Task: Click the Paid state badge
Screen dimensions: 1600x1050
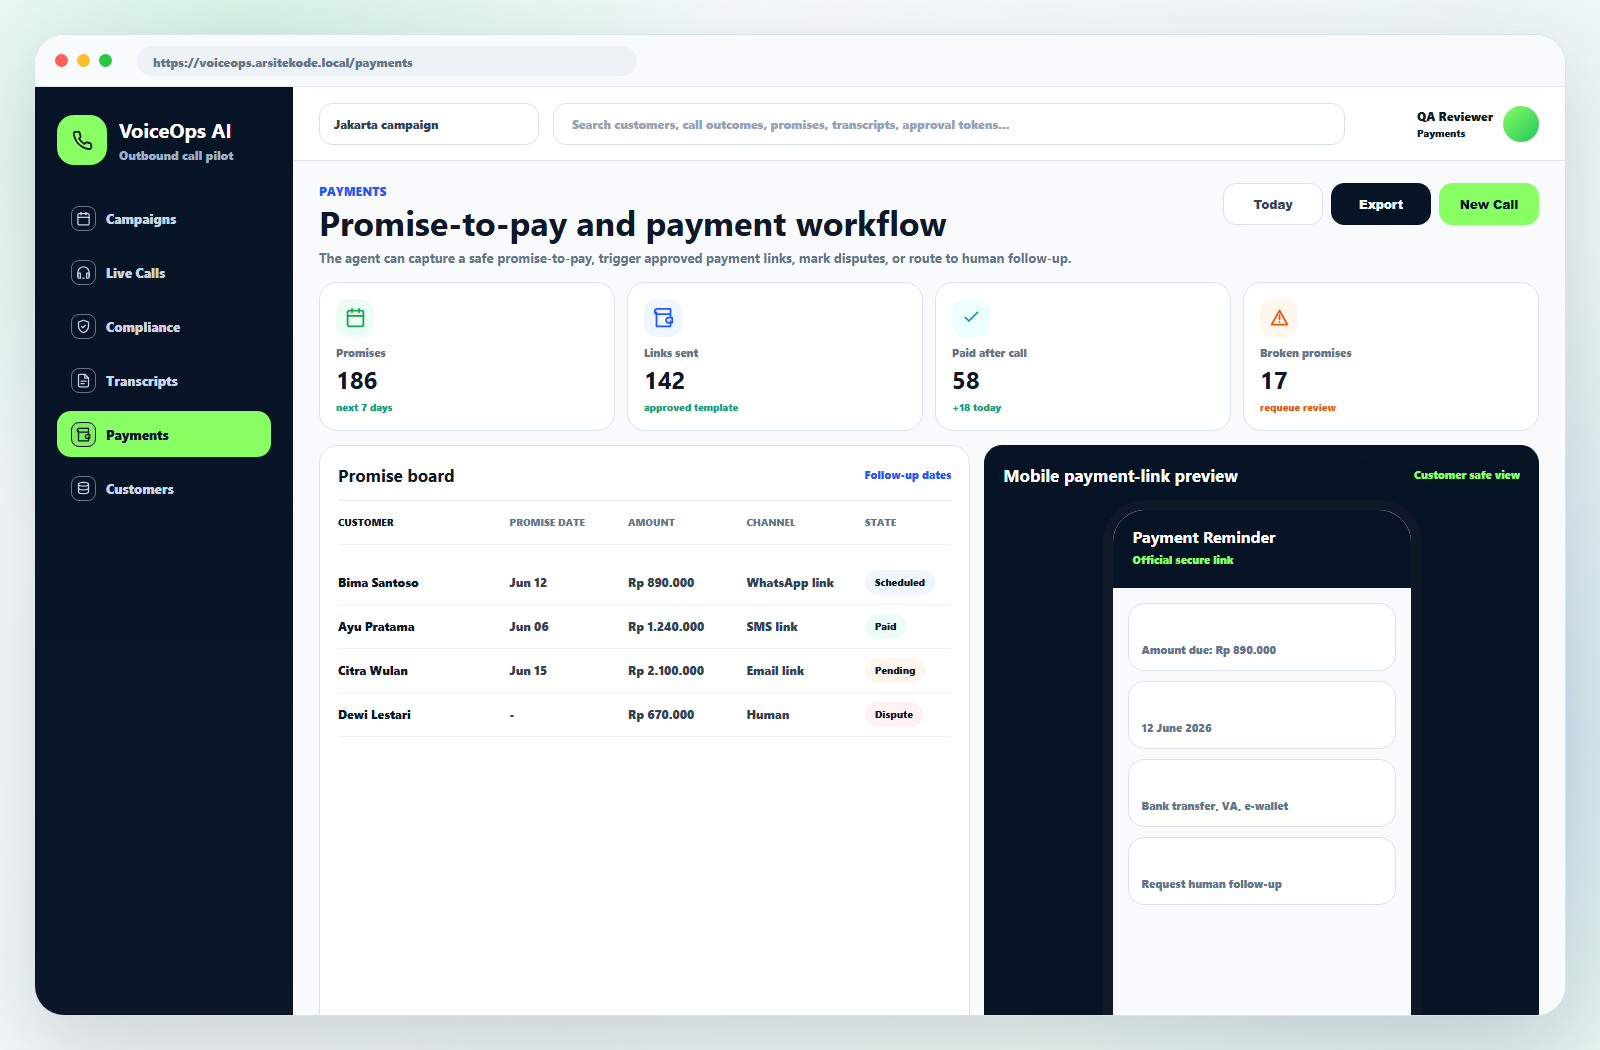Action: (886, 627)
